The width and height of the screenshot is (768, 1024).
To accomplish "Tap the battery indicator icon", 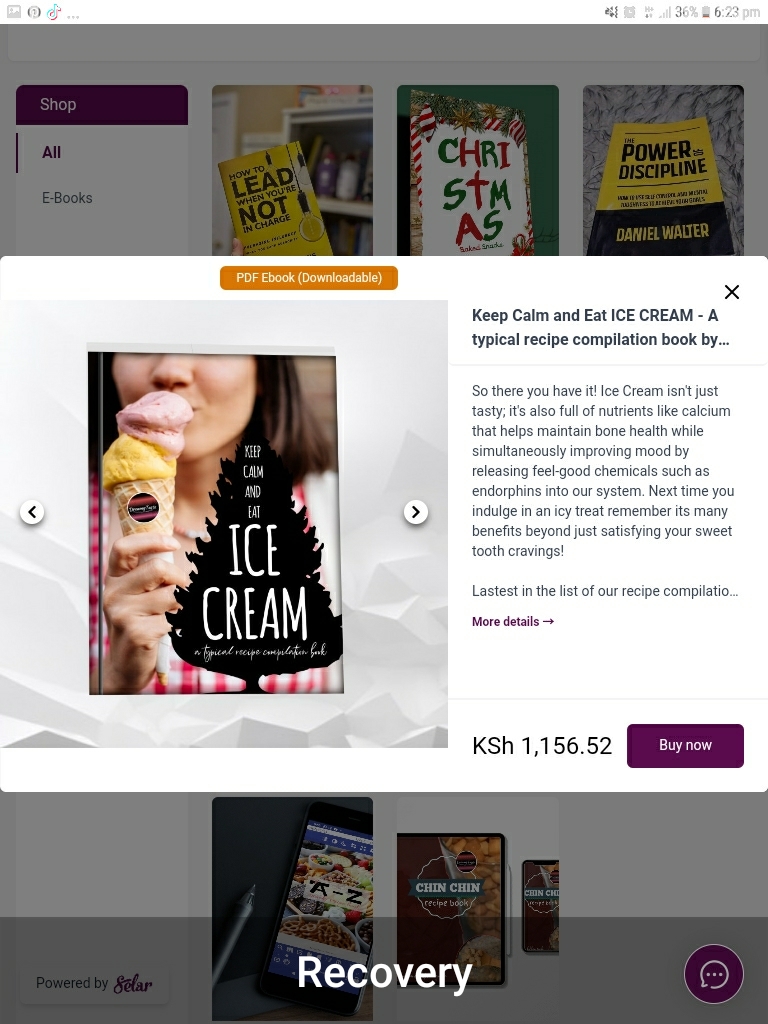I will [705, 12].
